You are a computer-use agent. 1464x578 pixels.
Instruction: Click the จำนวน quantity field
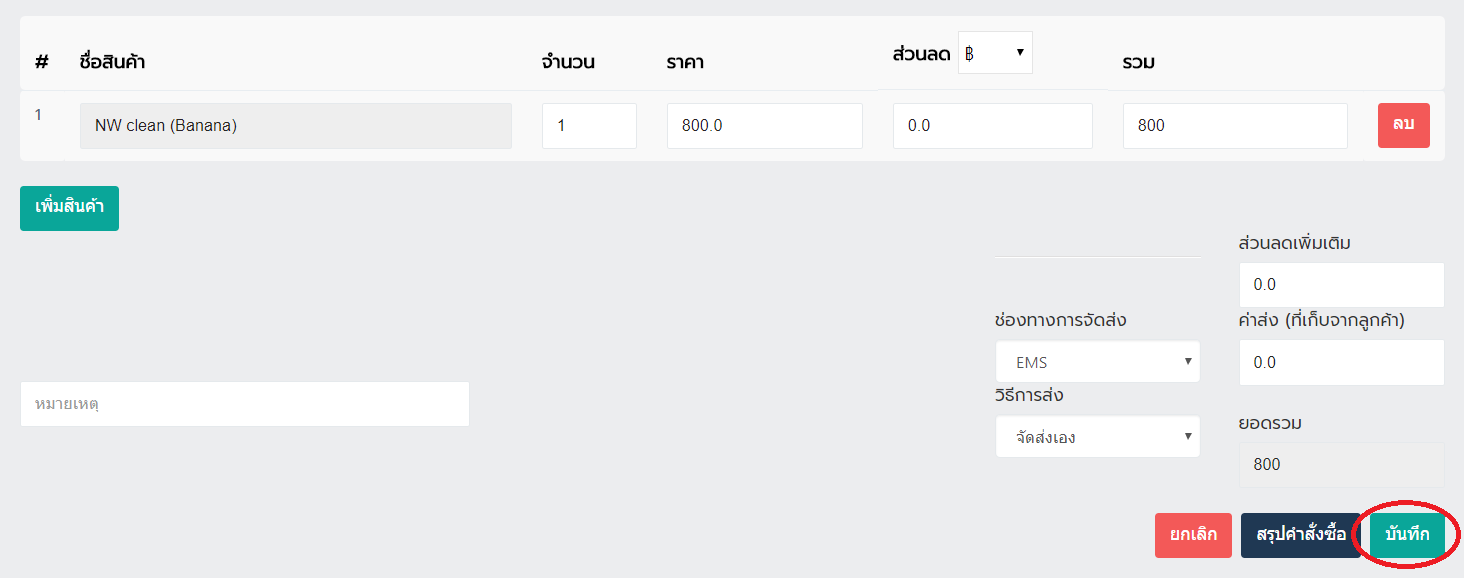point(589,126)
